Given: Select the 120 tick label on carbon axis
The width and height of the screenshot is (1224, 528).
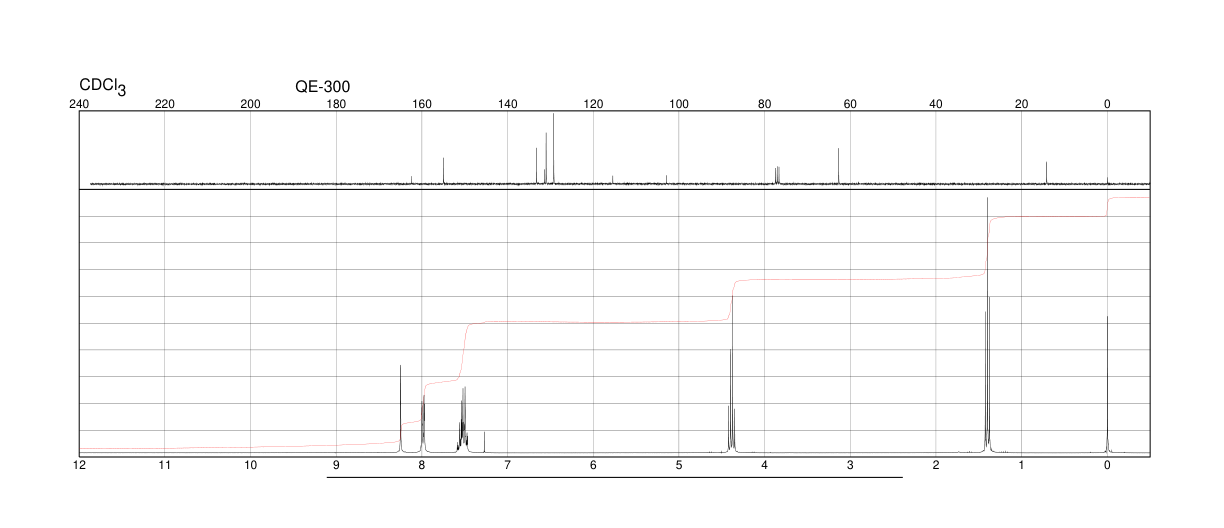Looking at the screenshot, I should [593, 104].
